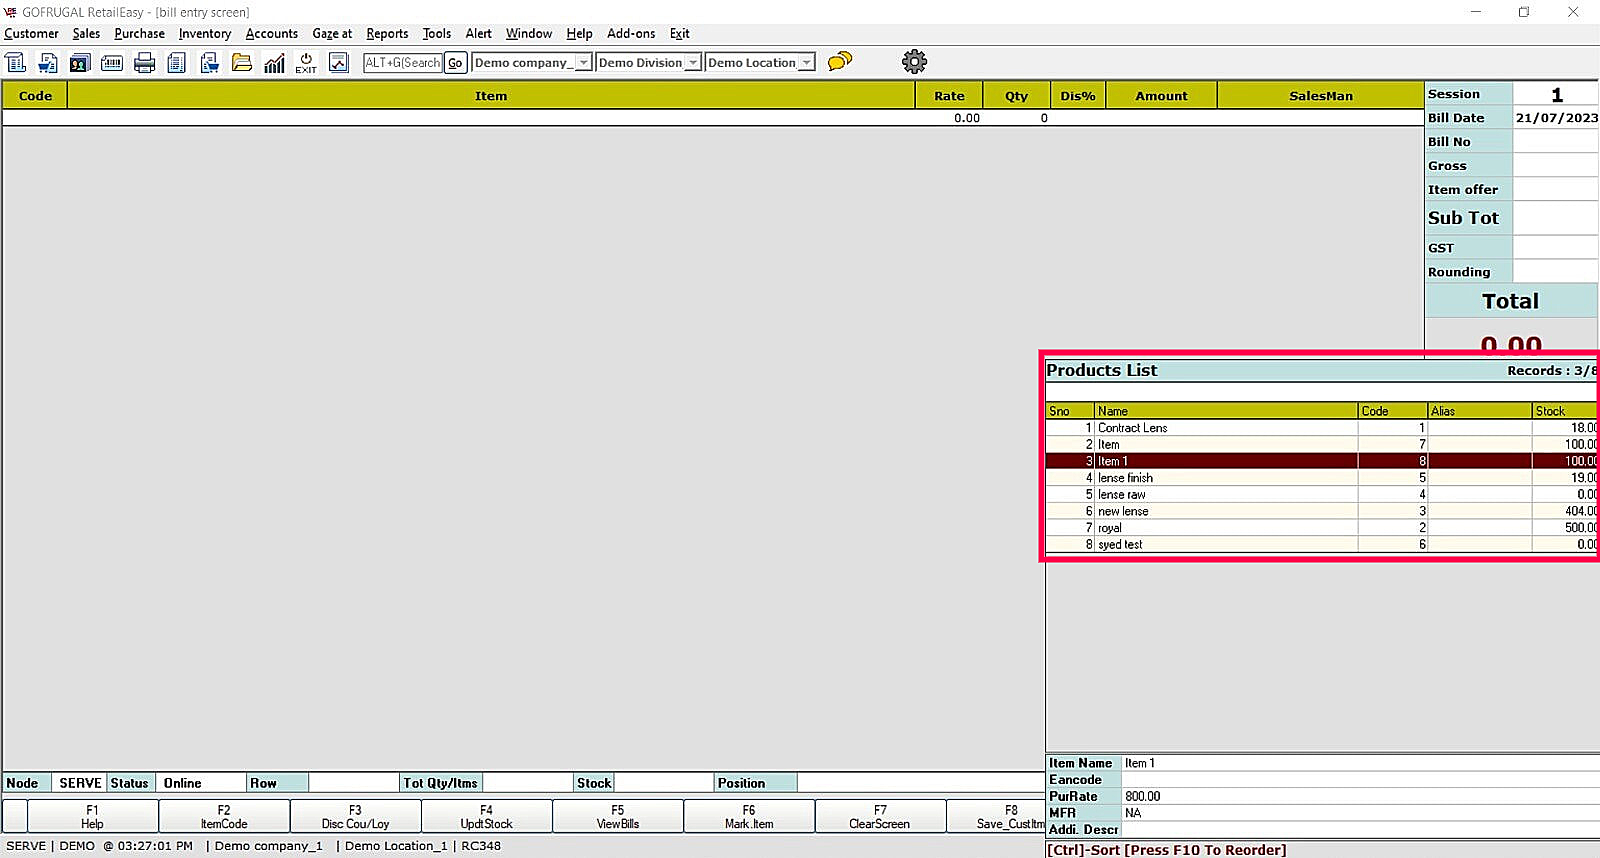Click the bill register toolbar icon
Image resolution: width=1600 pixels, height=858 pixels.
(x=16, y=63)
